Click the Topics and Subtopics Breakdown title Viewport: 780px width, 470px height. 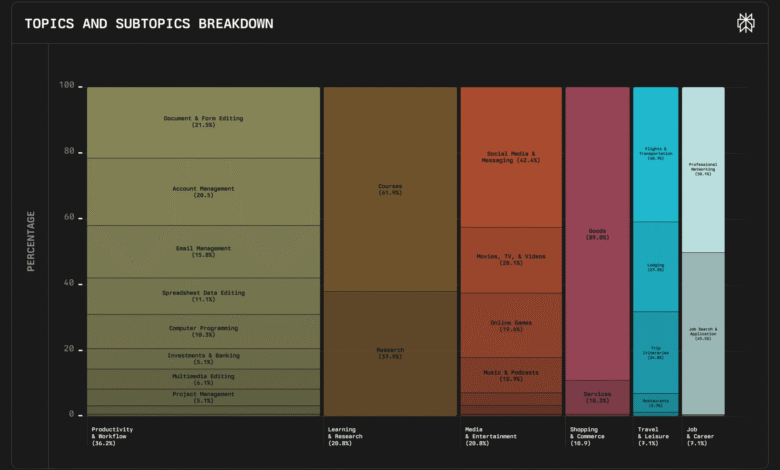tap(148, 23)
